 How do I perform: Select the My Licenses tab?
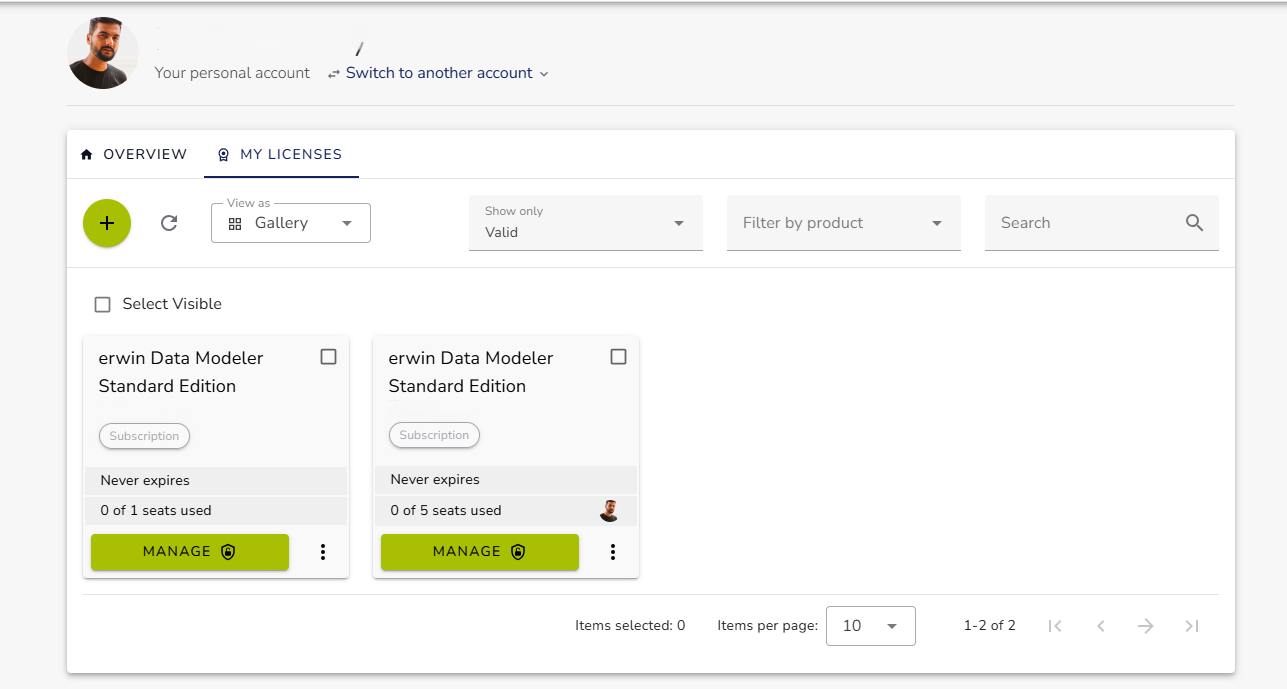[281, 154]
